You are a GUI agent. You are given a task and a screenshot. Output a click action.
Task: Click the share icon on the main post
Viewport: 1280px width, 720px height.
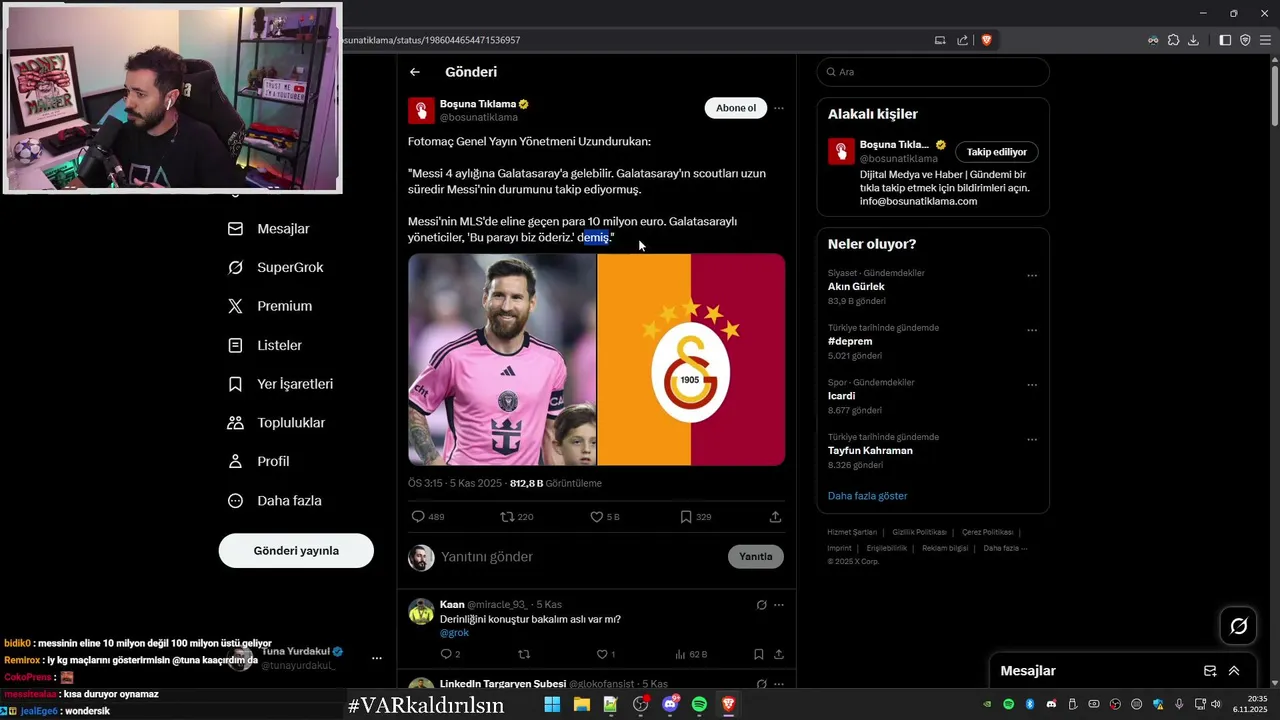[775, 517]
